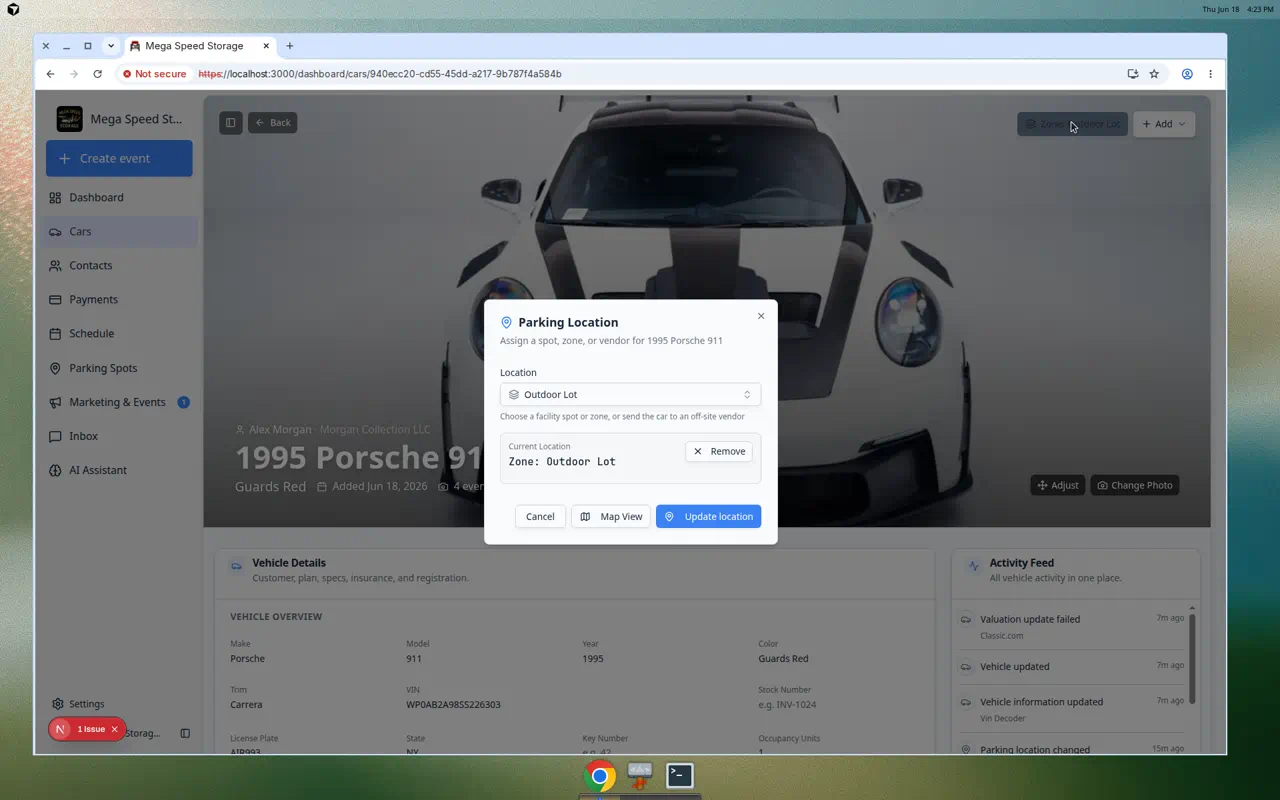Click the Mega Speed Storage logo
The height and width of the screenshot is (800, 1280).
[69, 119]
